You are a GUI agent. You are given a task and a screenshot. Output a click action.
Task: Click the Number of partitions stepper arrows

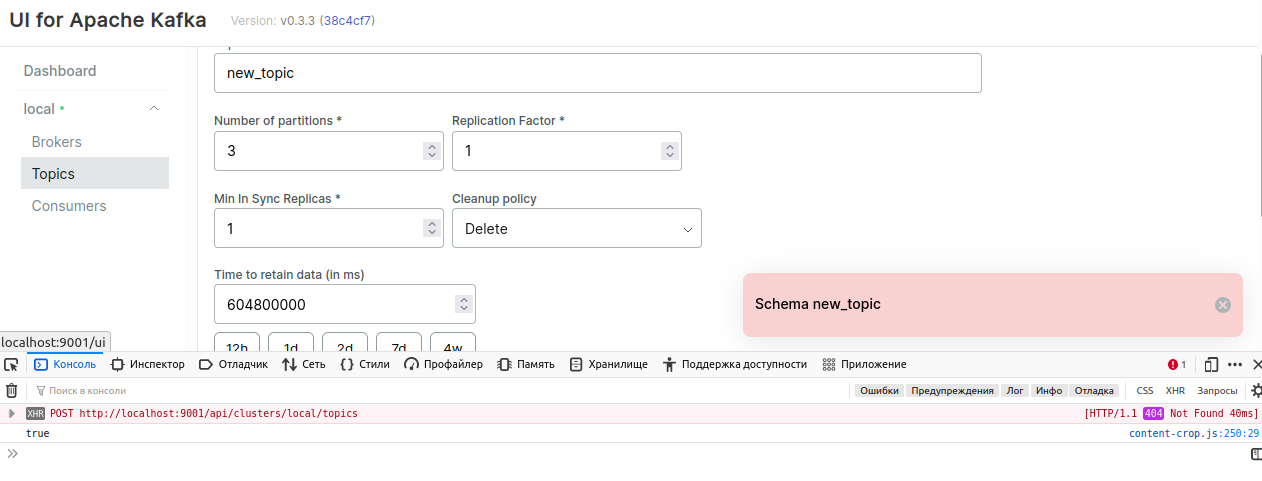click(x=431, y=151)
